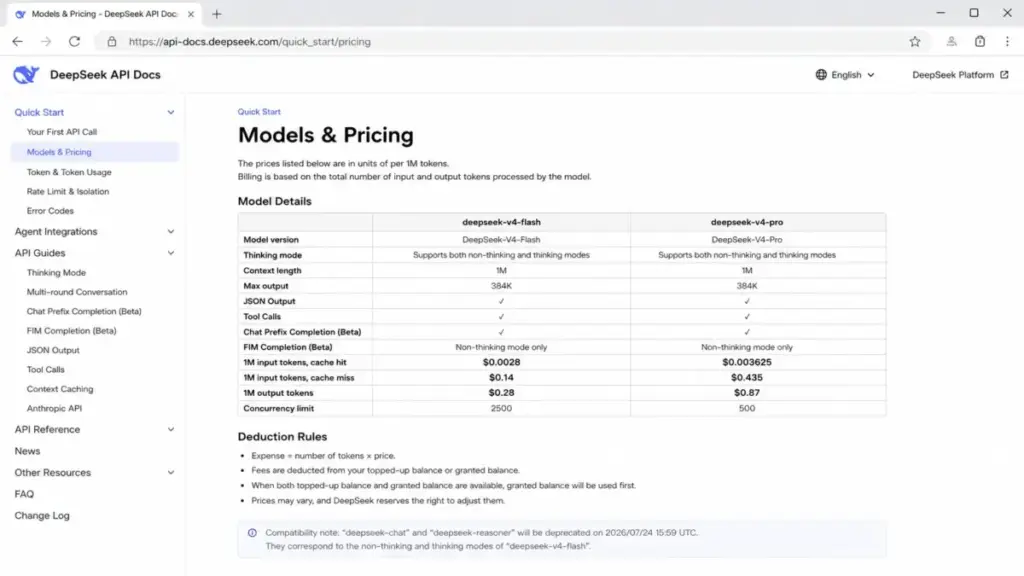The height and width of the screenshot is (576, 1024).
Task: Open the News sidebar item
Action: click(x=27, y=451)
